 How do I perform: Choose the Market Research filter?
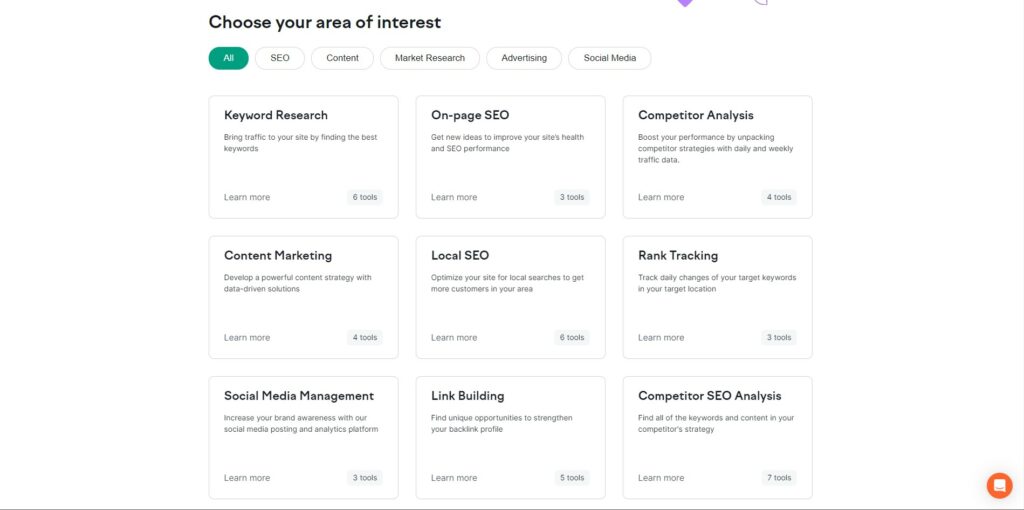coord(430,58)
